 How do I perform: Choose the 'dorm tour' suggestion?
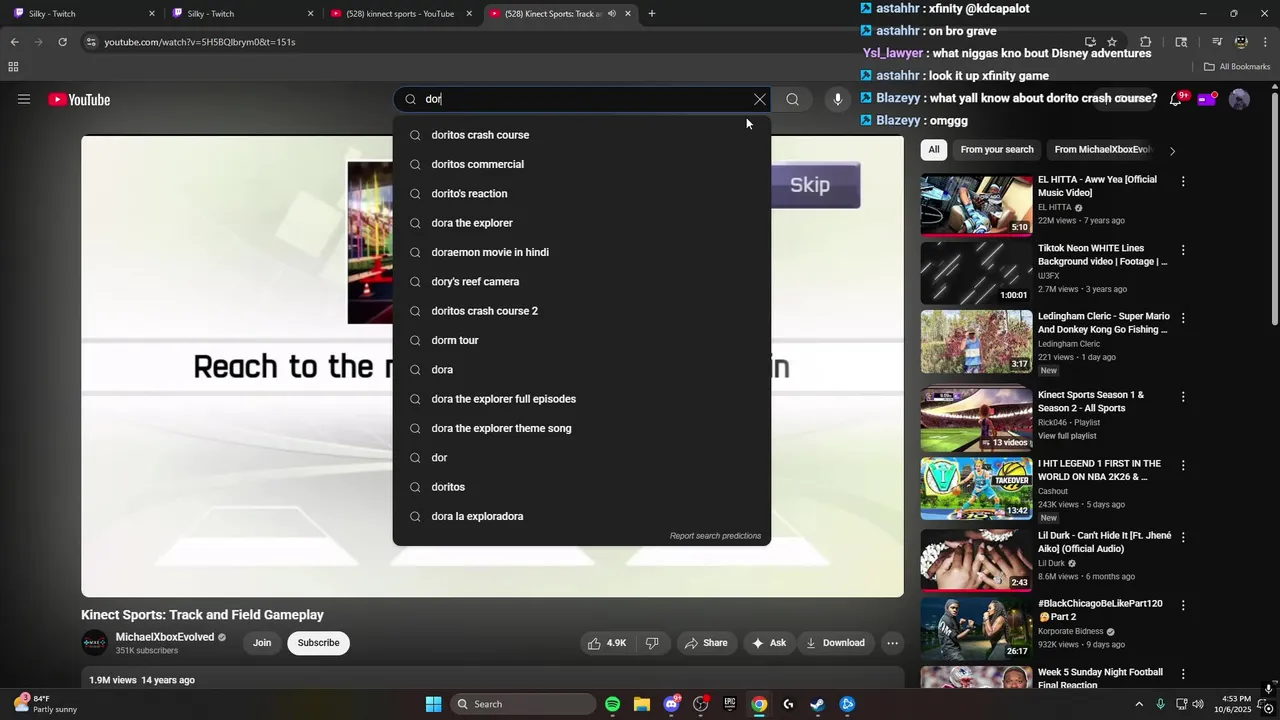tap(582, 340)
